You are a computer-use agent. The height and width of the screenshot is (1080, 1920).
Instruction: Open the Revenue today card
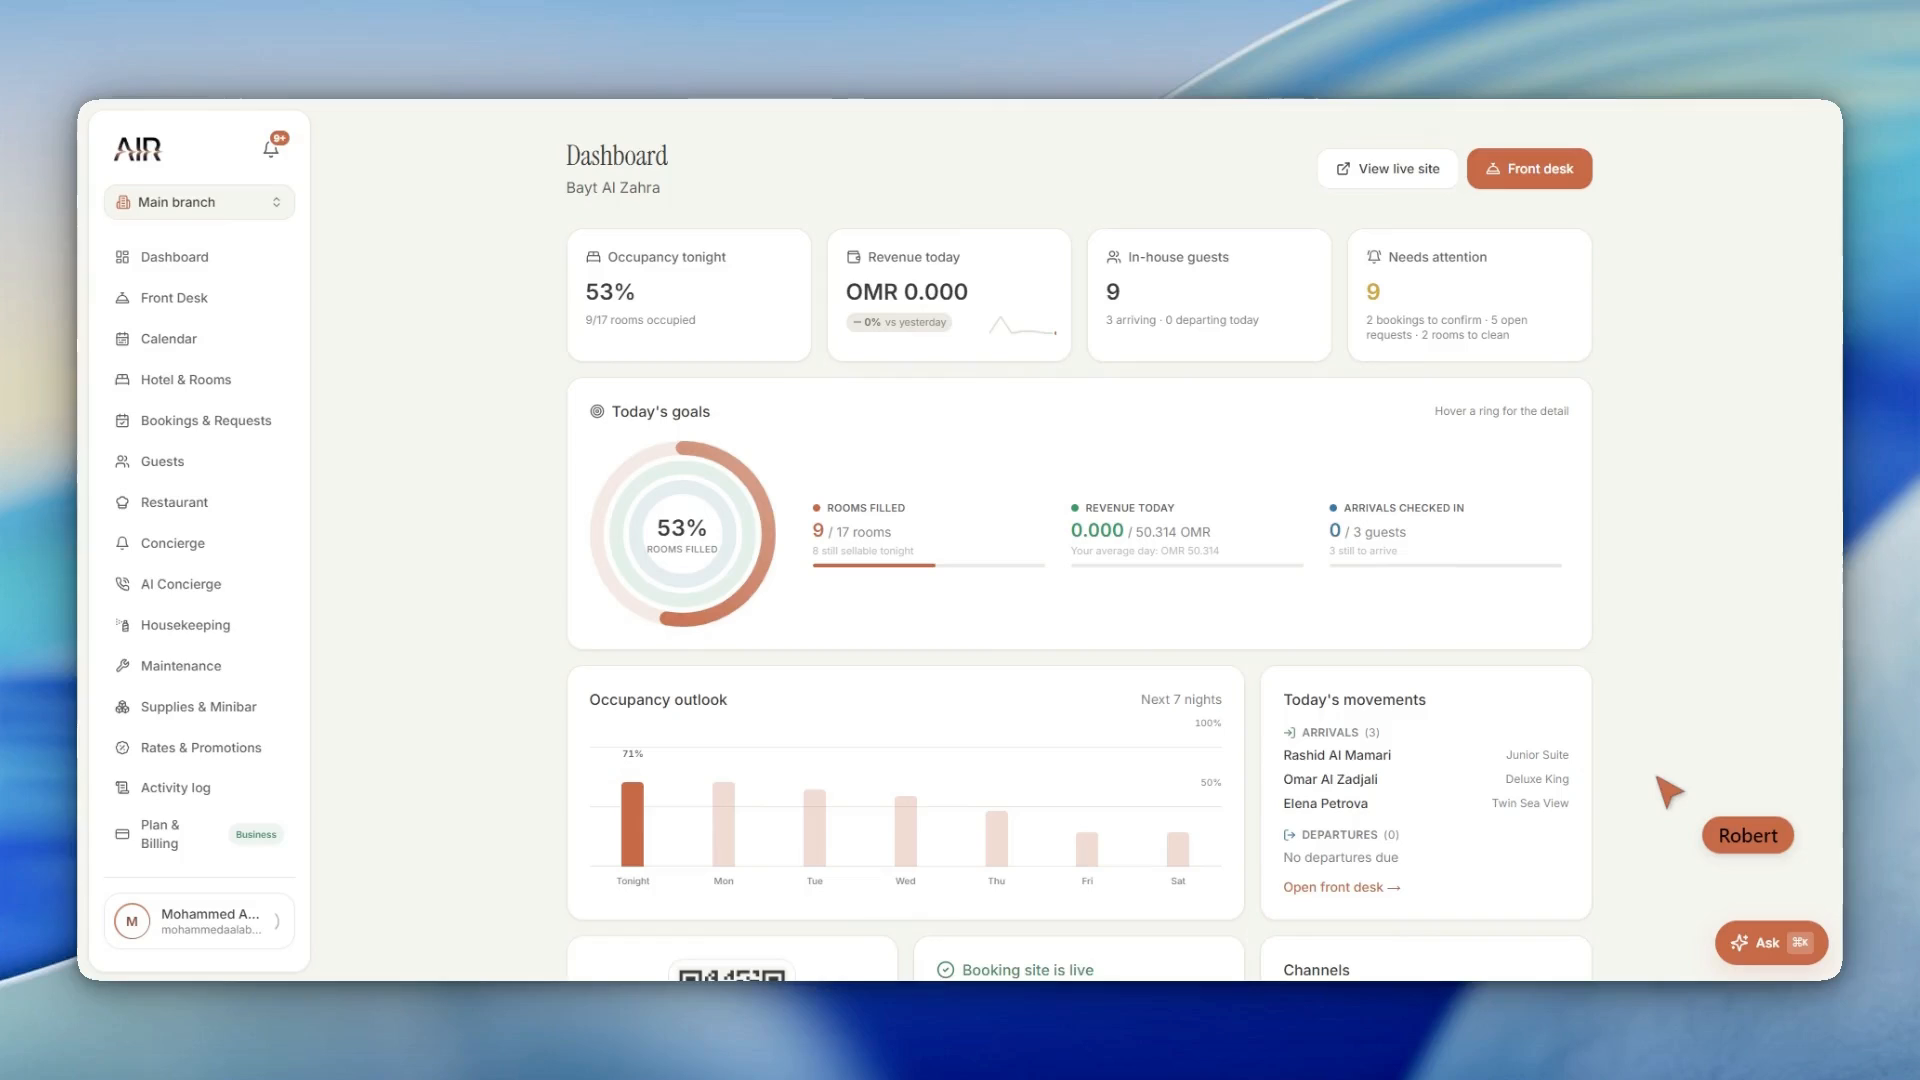(949, 295)
